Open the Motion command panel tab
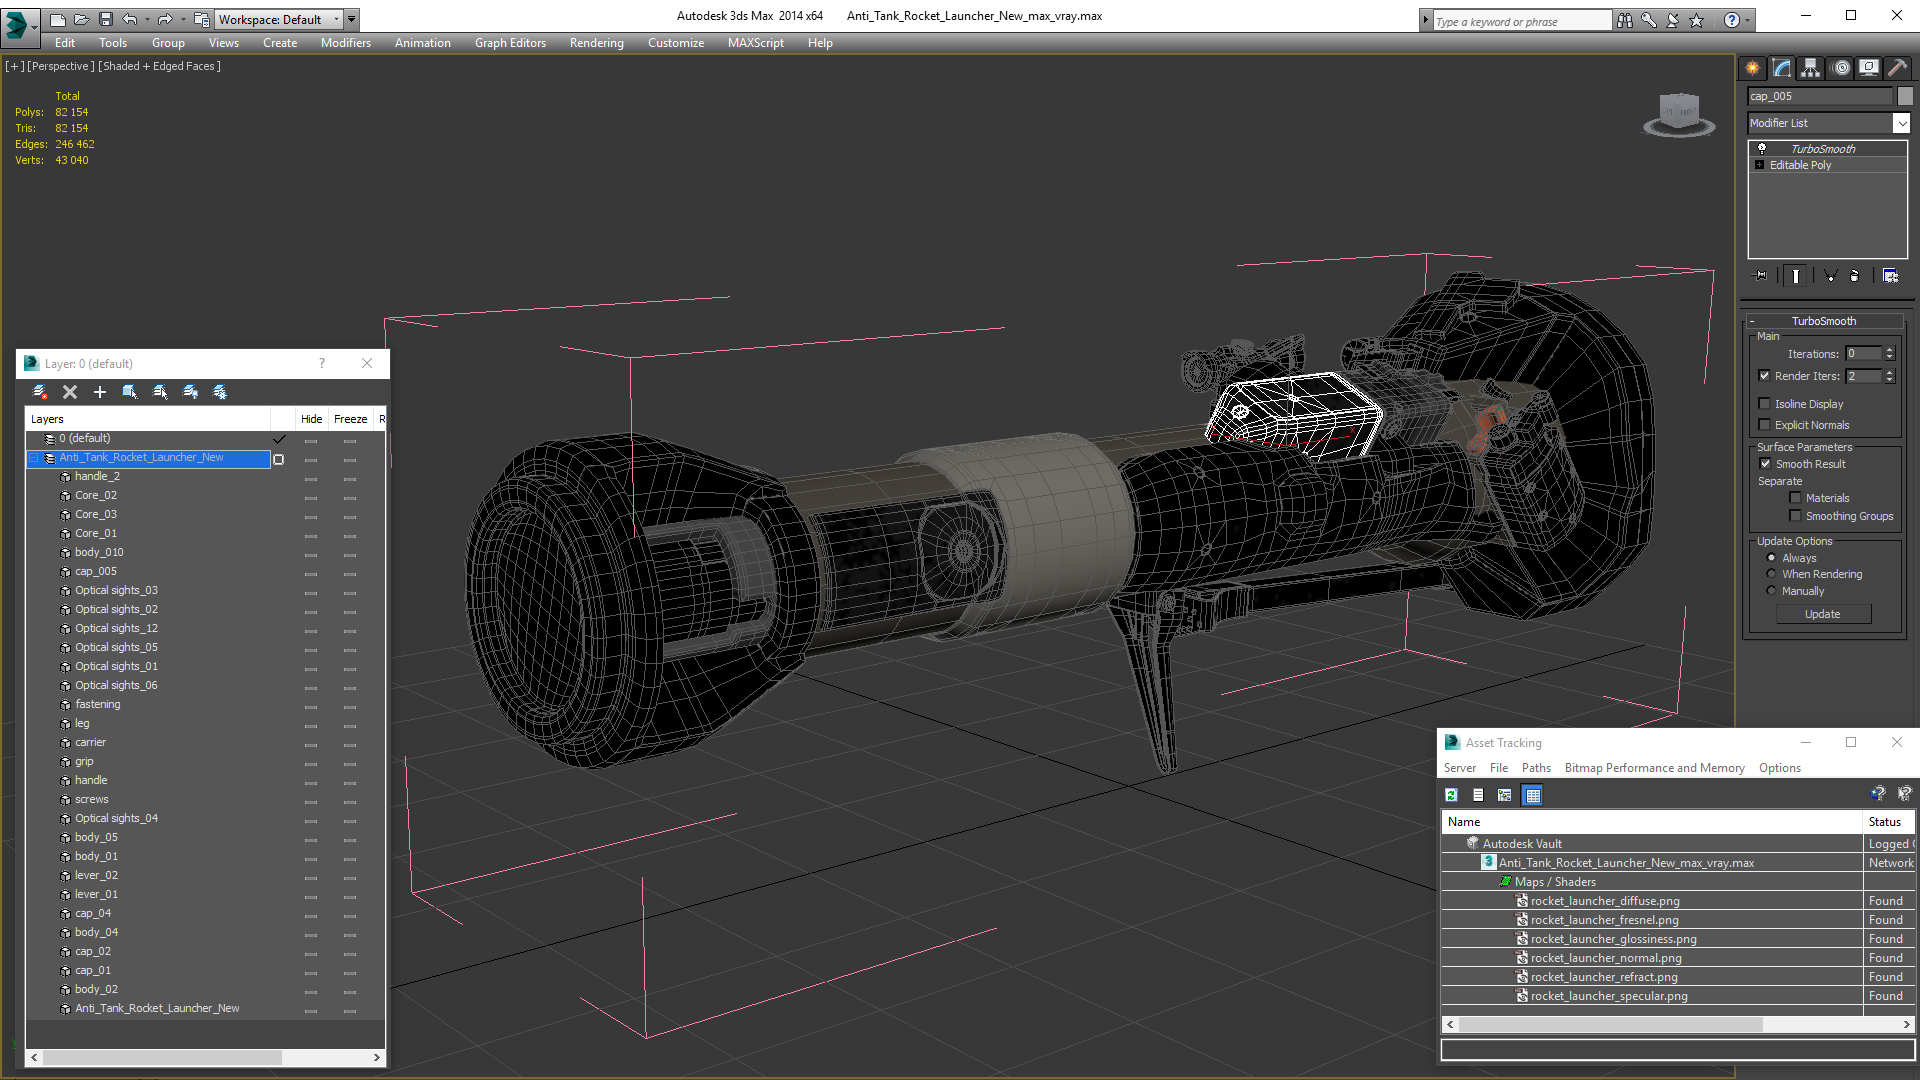Image resolution: width=1920 pixels, height=1080 pixels. [x=1840, y=68]
